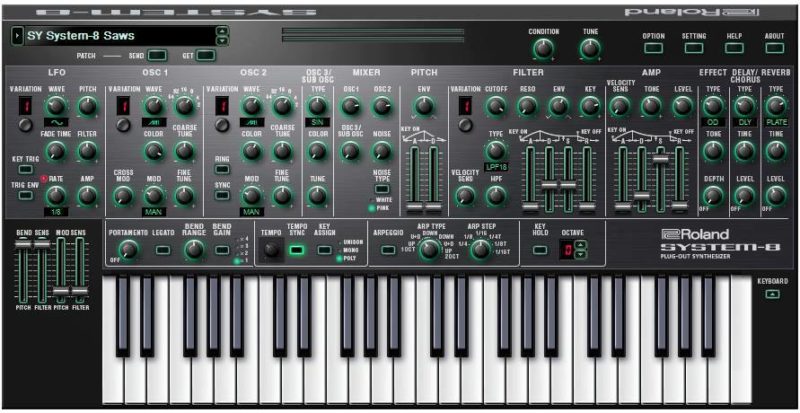This screenshot has height=413, width=800.
Task: Open the HELP menu
Action: [x=734, y=48]
